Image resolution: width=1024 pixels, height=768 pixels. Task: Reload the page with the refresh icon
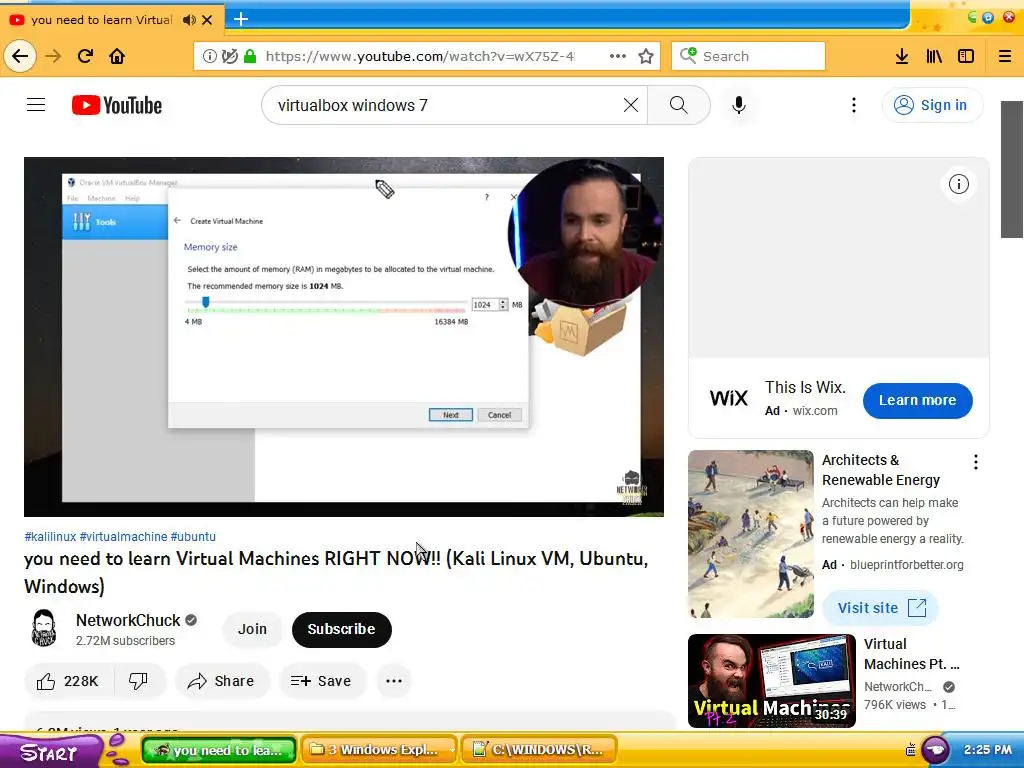[x=85, y=56]
